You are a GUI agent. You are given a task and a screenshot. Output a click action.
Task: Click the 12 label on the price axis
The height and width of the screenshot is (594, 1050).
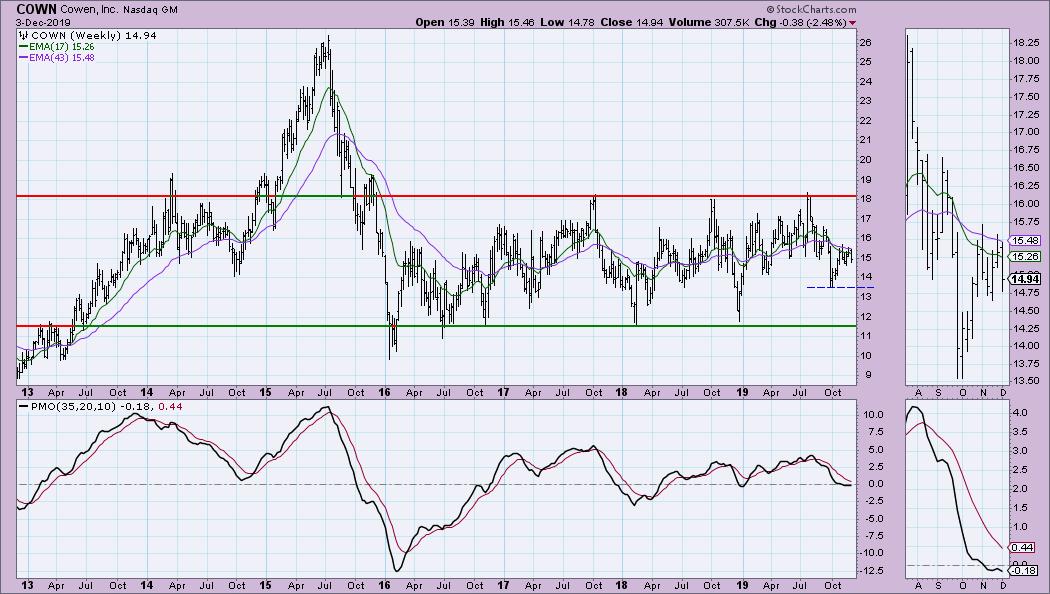pos(865,316)
